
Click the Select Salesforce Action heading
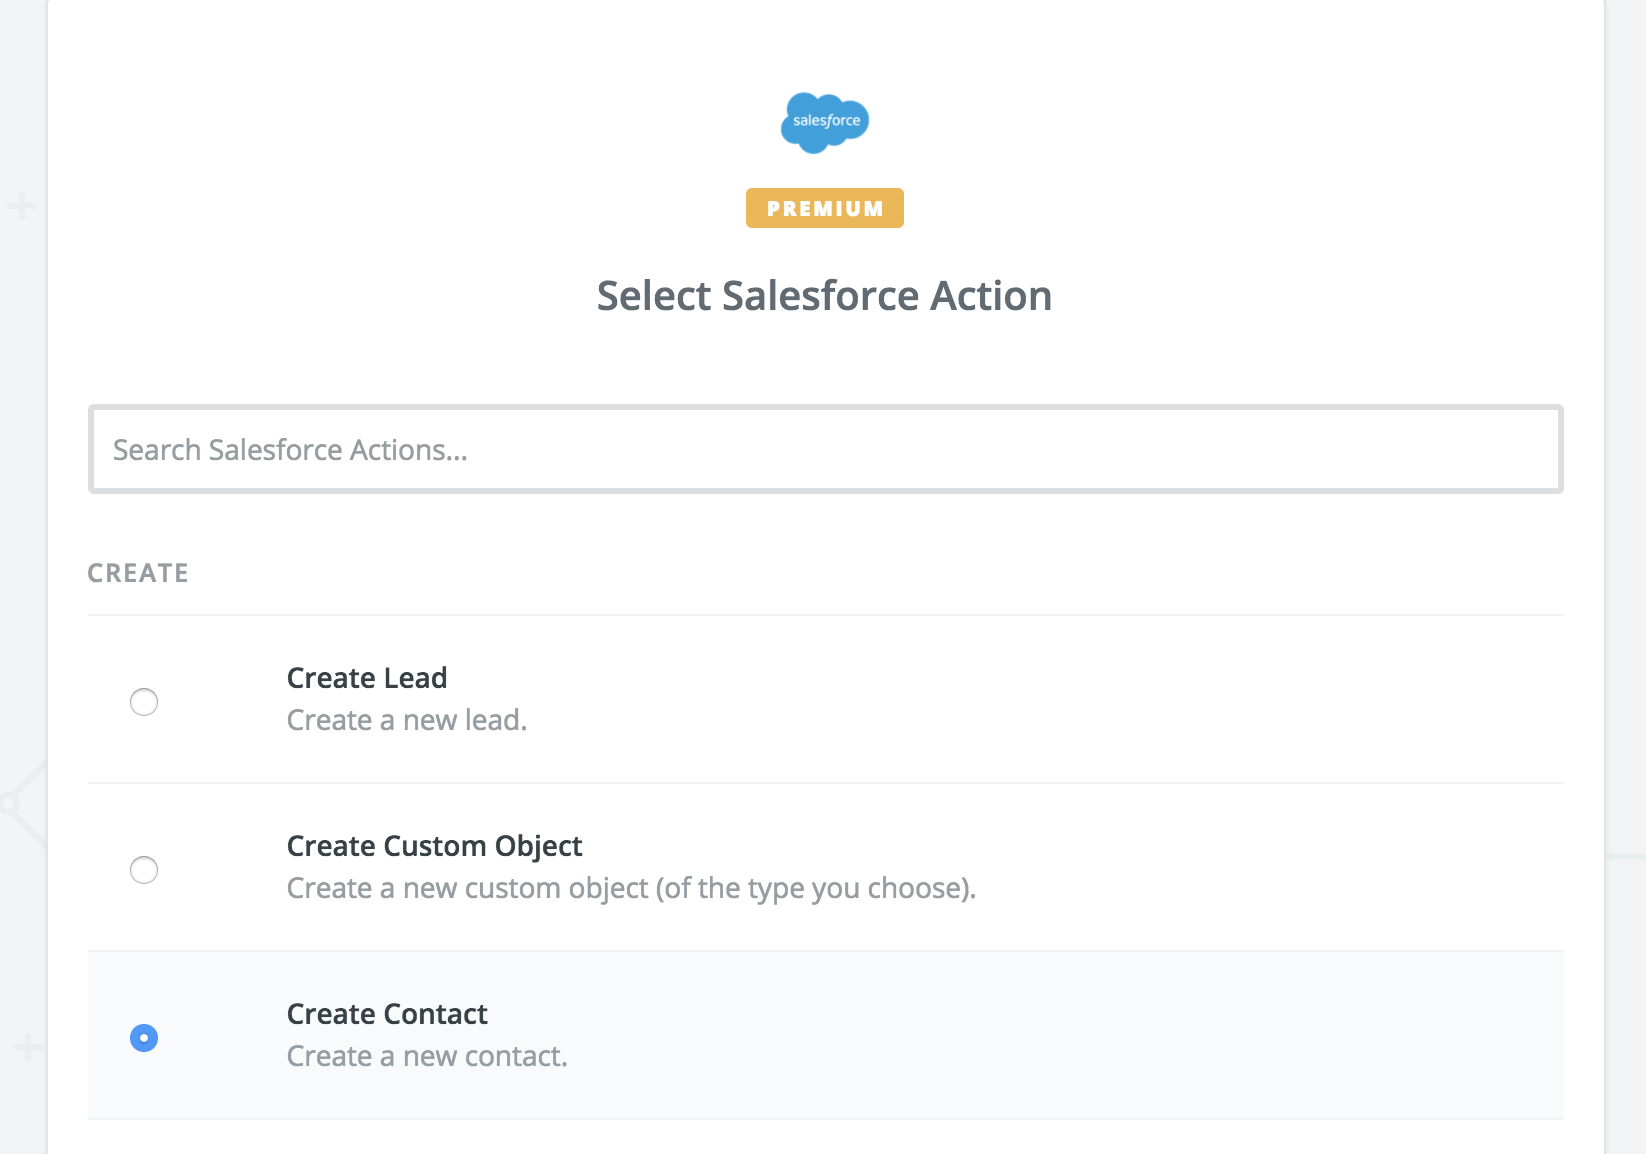[825, 296]
